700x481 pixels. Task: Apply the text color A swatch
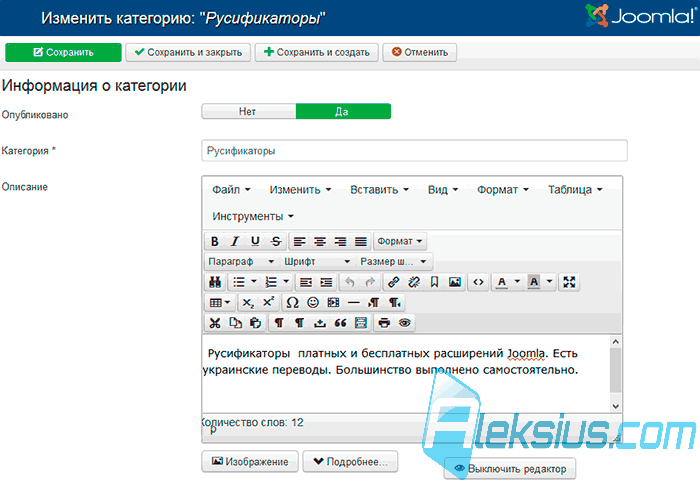[502, 282]
